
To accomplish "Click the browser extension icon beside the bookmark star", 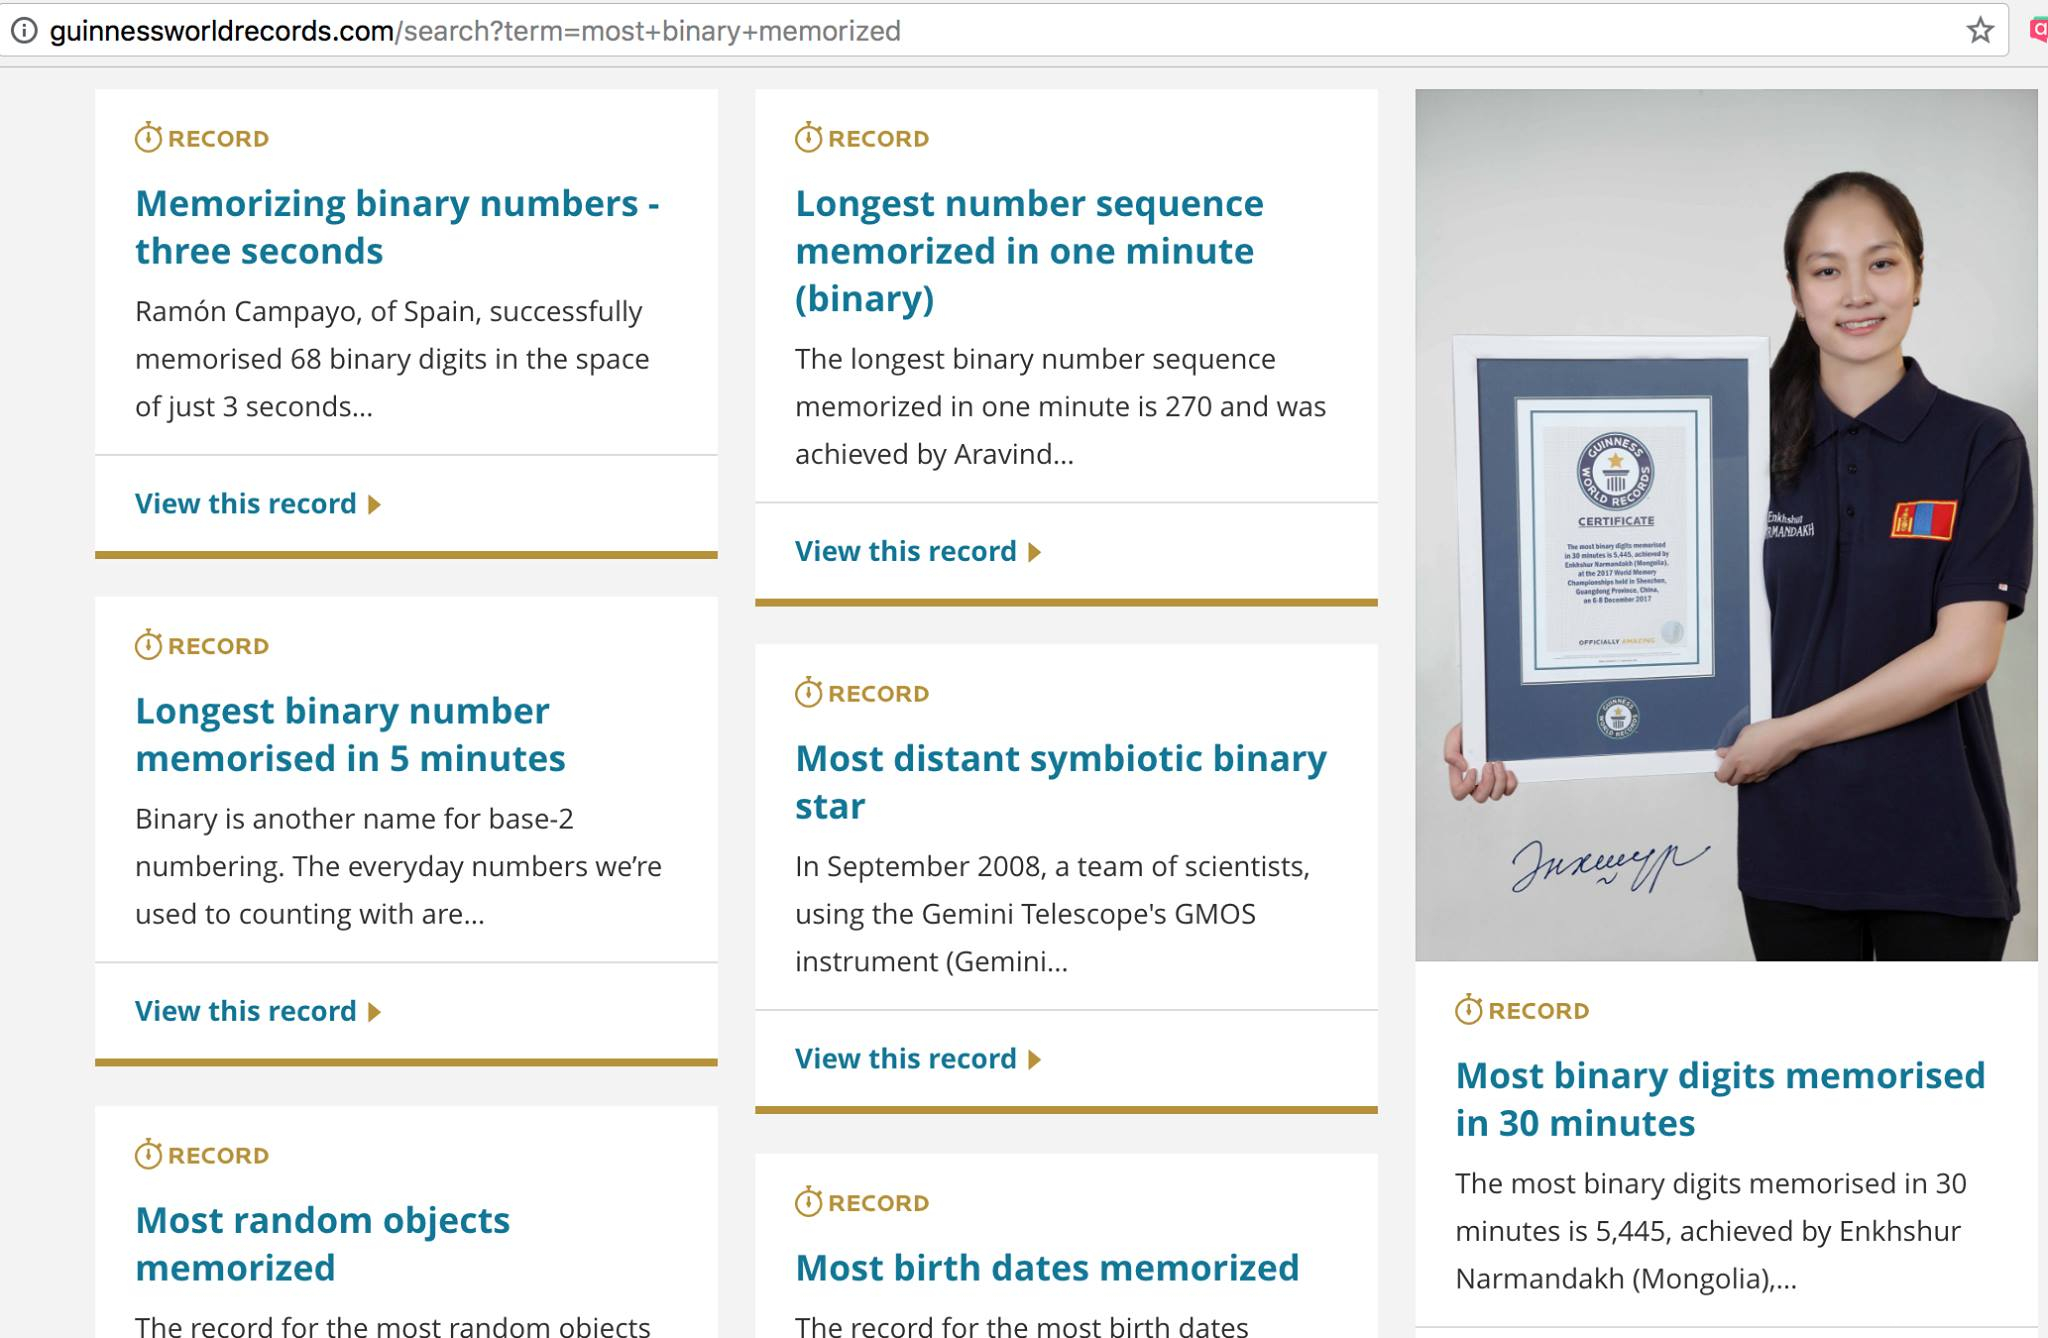I will pyautogui.click(x=2039, y=31).
